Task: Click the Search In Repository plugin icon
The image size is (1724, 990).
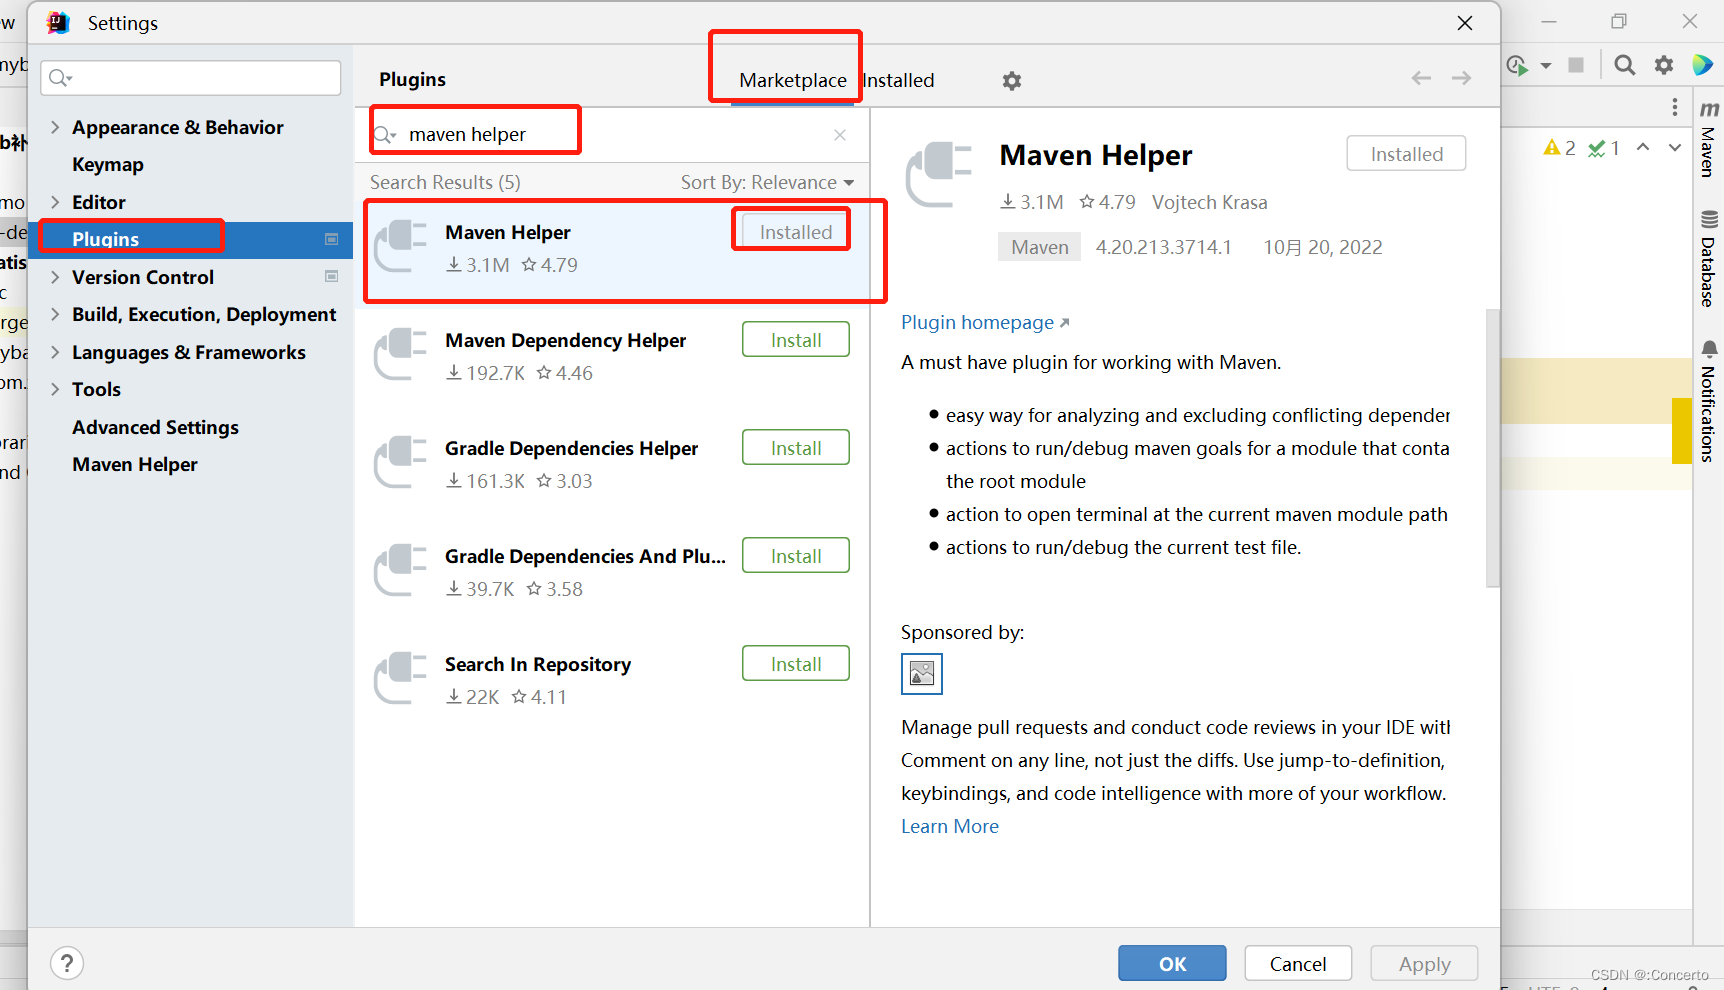Action: [x=401, y=678]
